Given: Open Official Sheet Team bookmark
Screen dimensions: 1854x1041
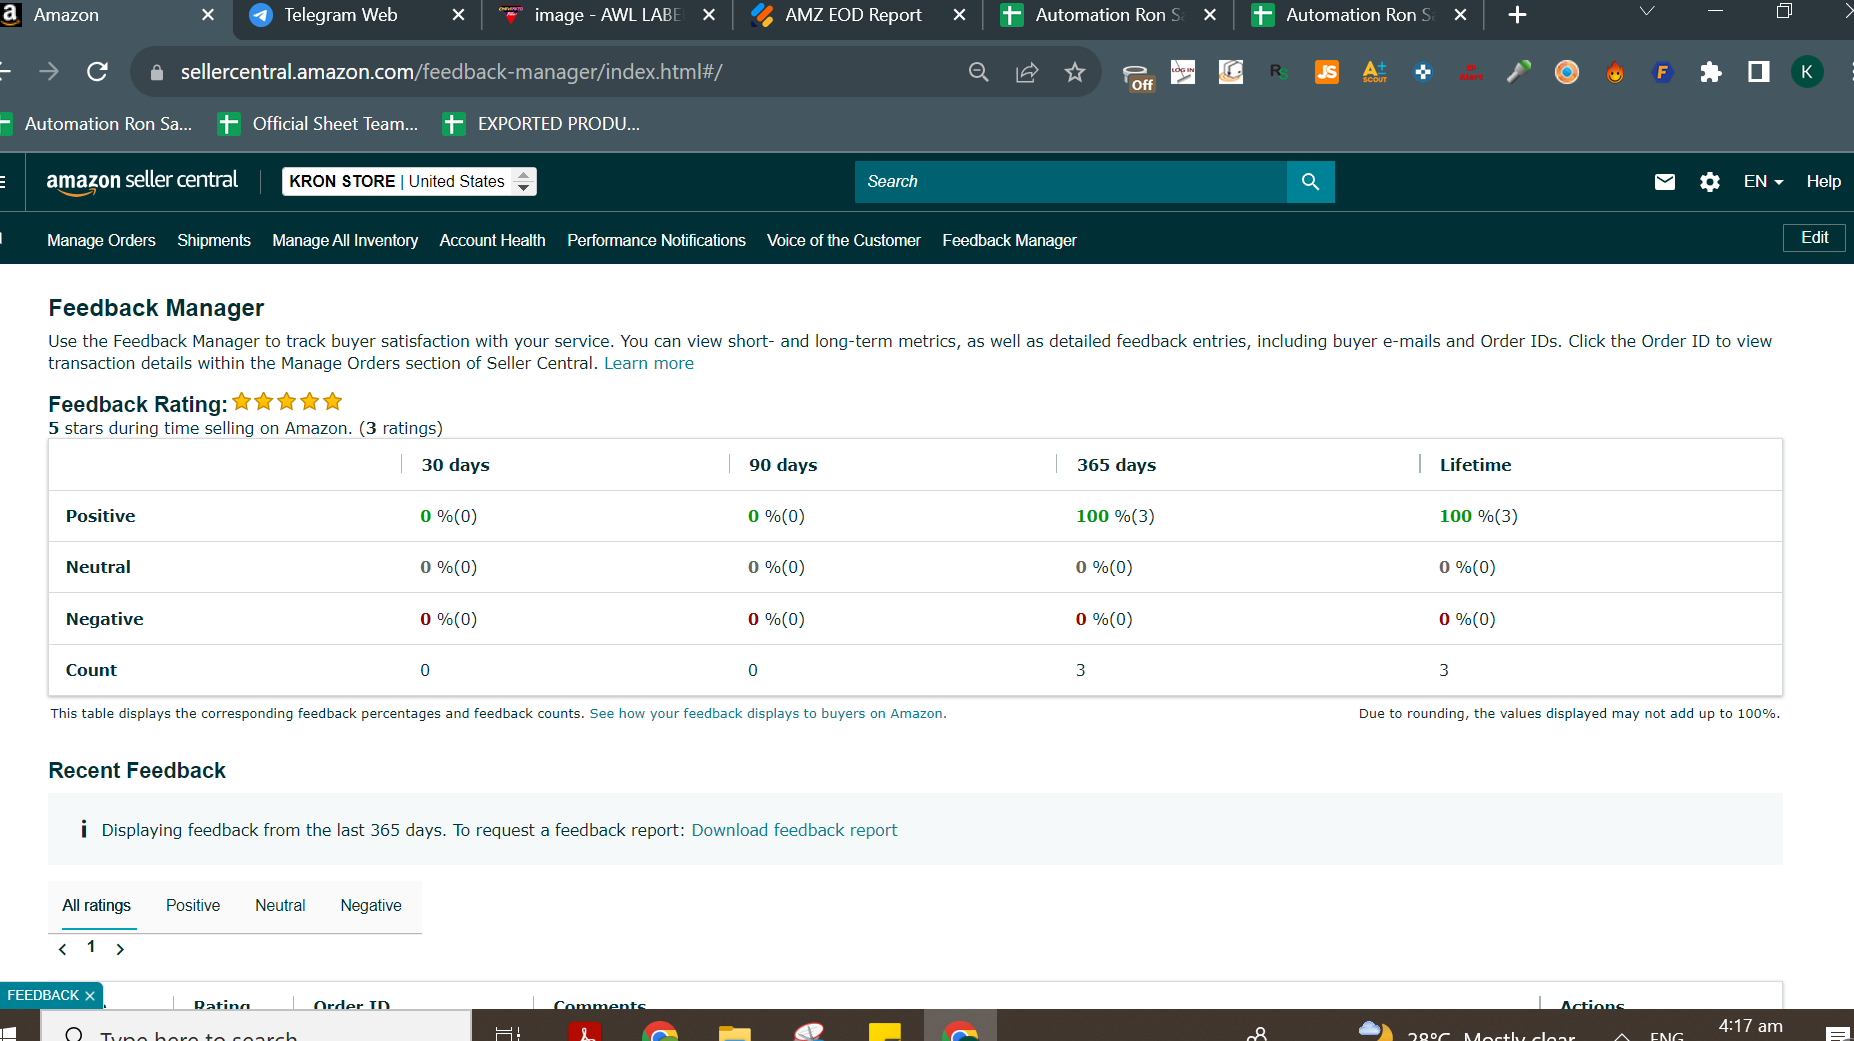Looking at the screenshot, I should click(319, 124).
